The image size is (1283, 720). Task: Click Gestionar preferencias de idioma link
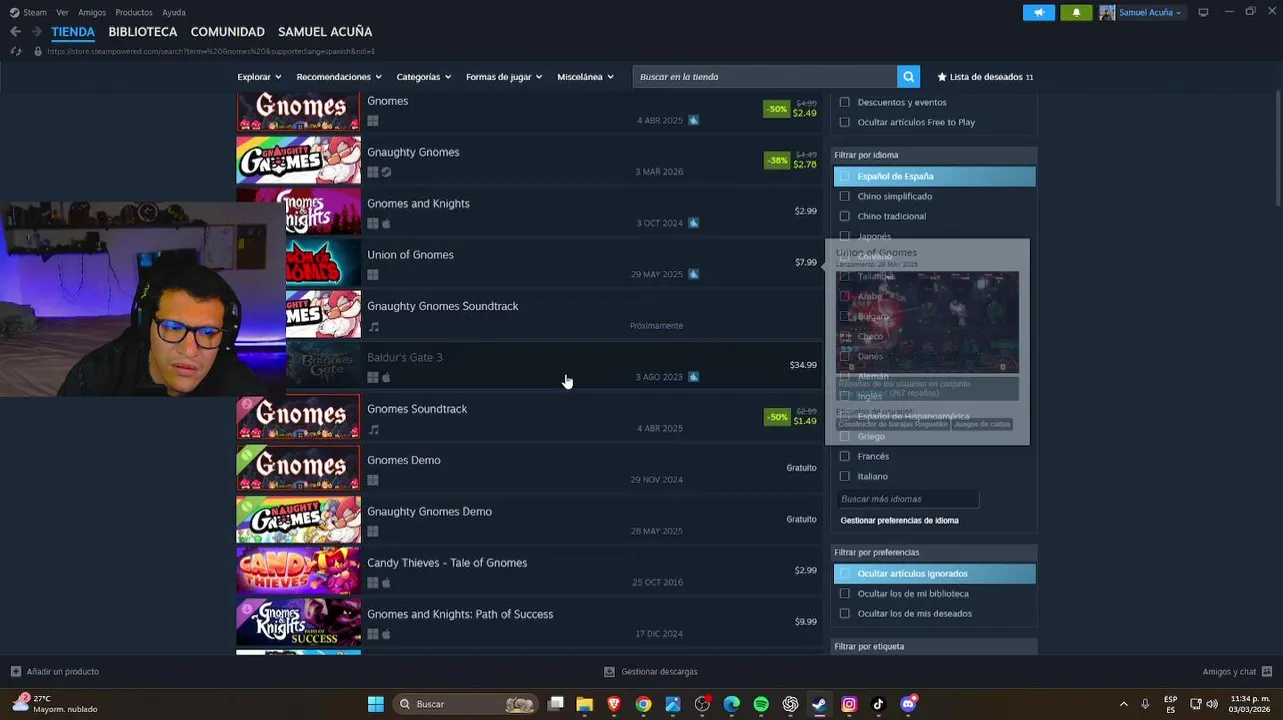tap(899, 521)
